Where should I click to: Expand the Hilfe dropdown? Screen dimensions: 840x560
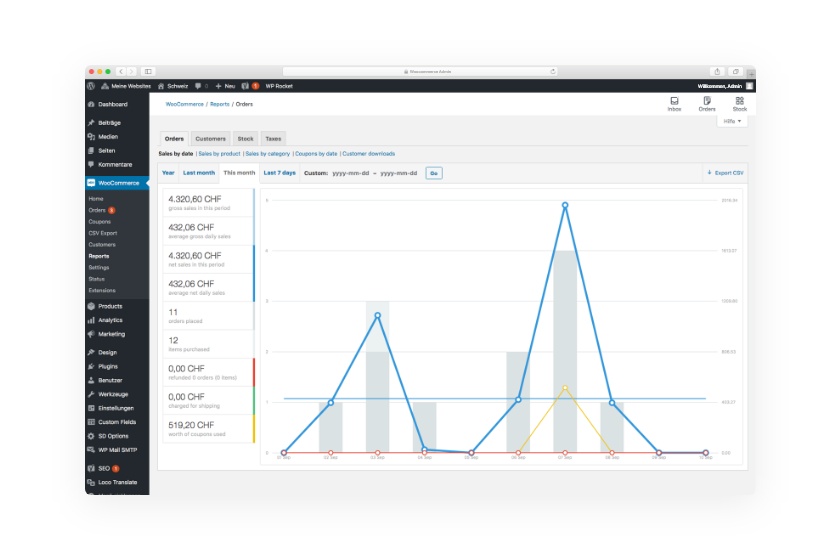pos(732,121)
